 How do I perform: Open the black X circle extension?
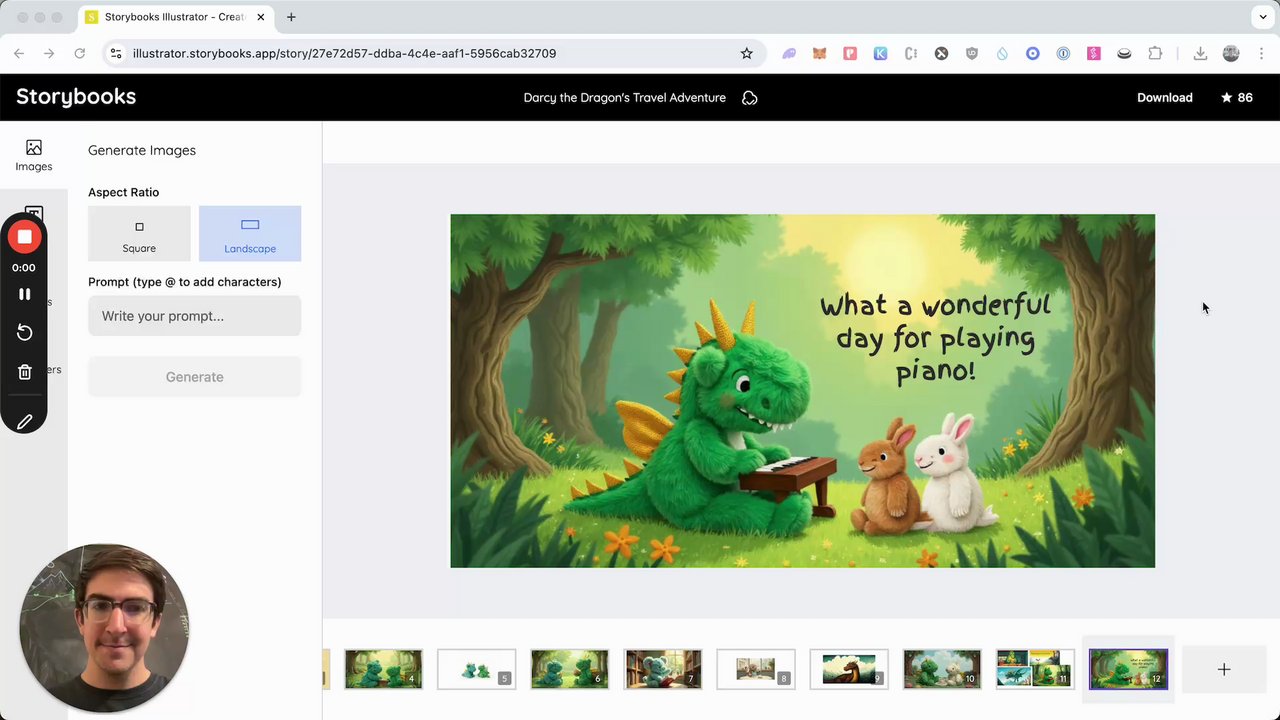pos(941,53)
